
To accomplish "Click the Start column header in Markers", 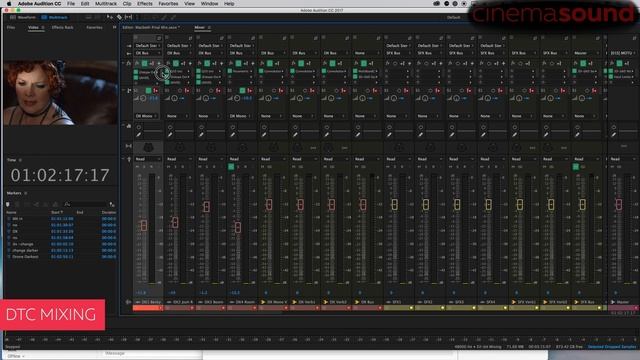I will 57,212.
